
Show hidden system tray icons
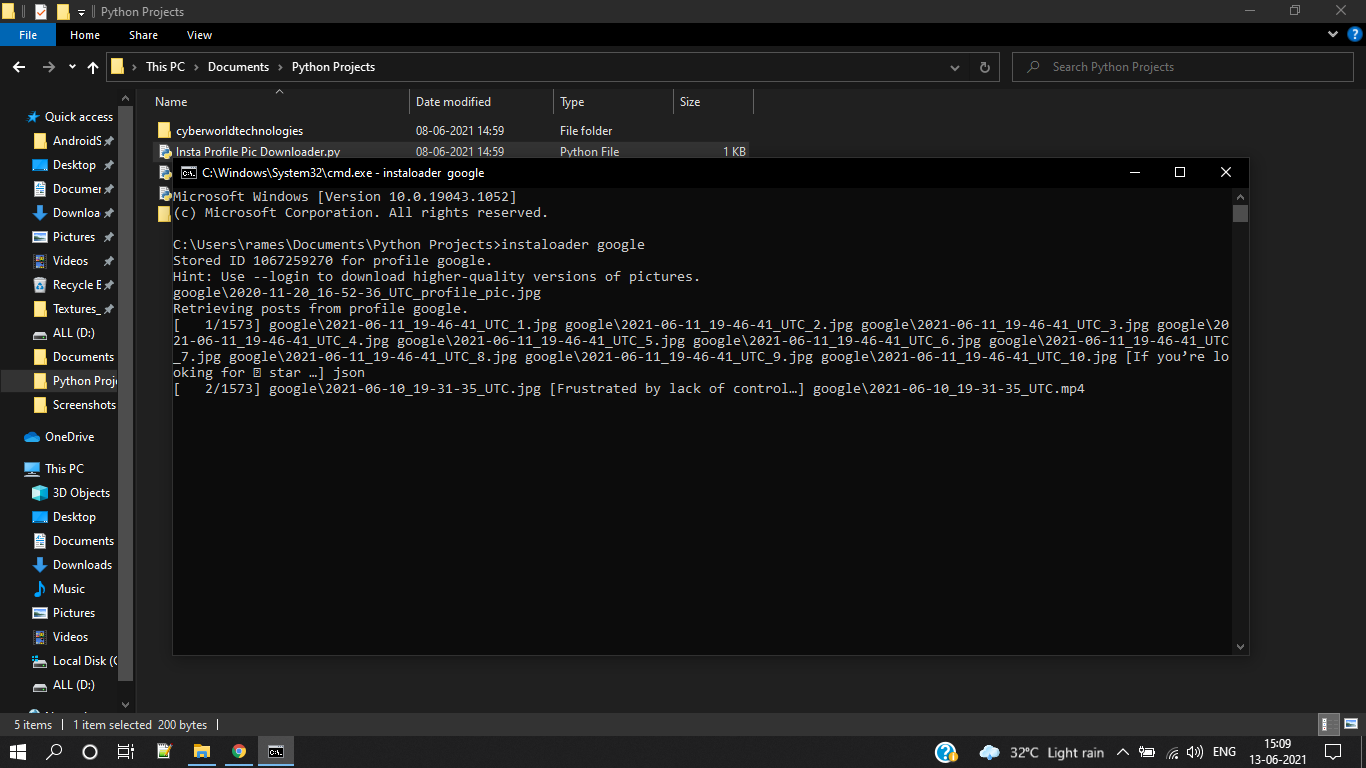1122,752
